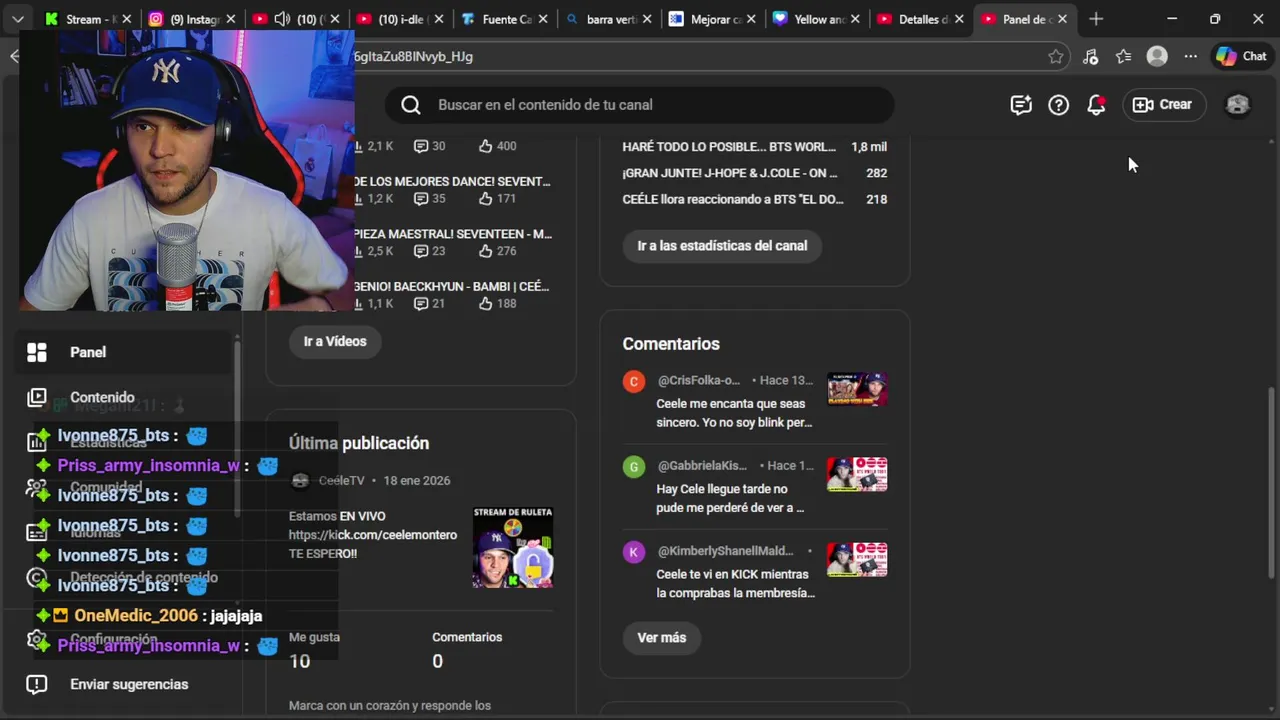Click the likes icon showing 188
This screenshot has height=720, width=1280.
click(485, 304)
